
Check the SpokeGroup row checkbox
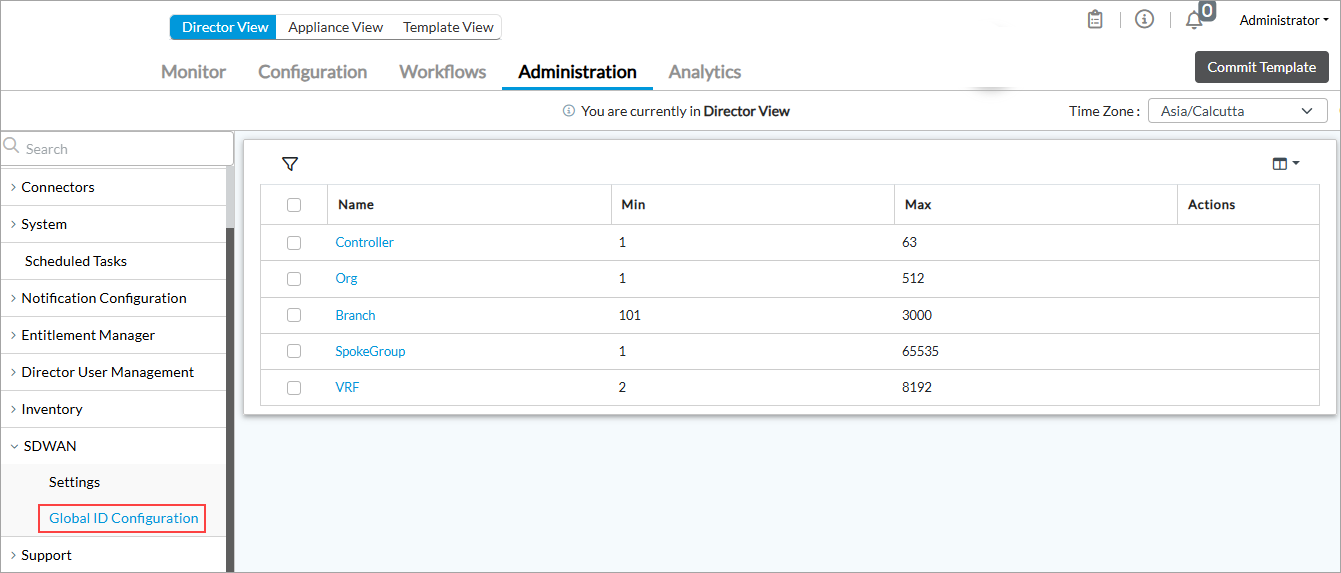coord(294,351)
